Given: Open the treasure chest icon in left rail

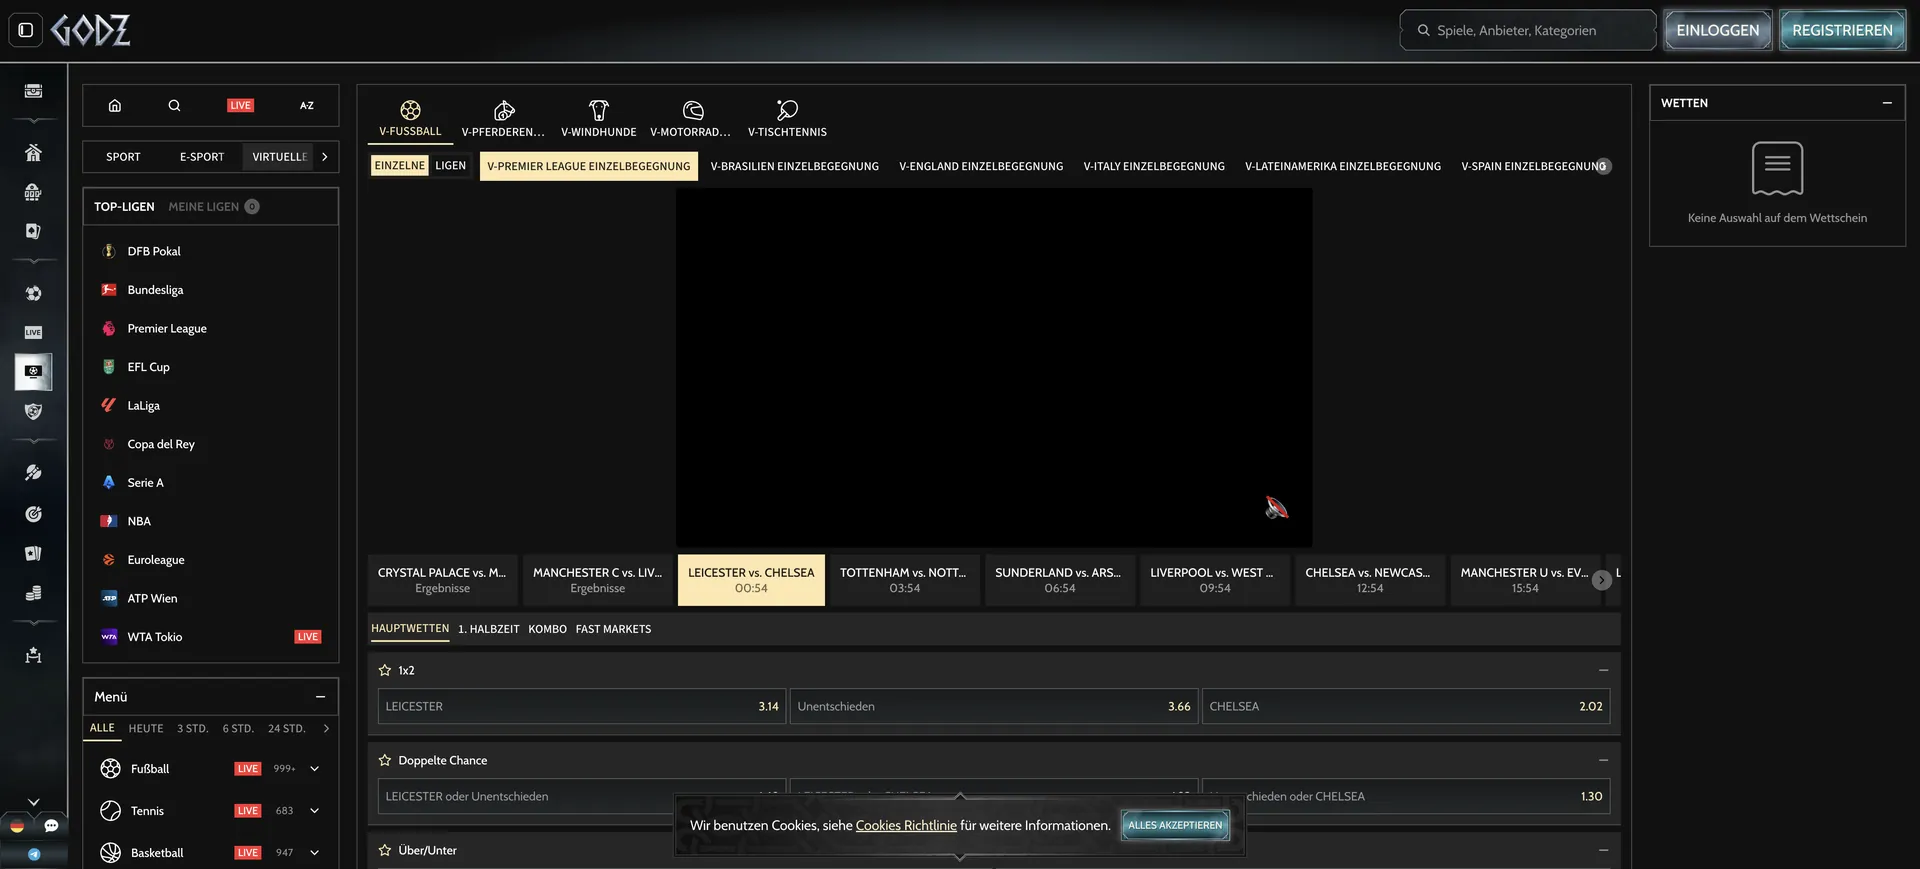Looking at the screenshot, I should click(33, 91).
